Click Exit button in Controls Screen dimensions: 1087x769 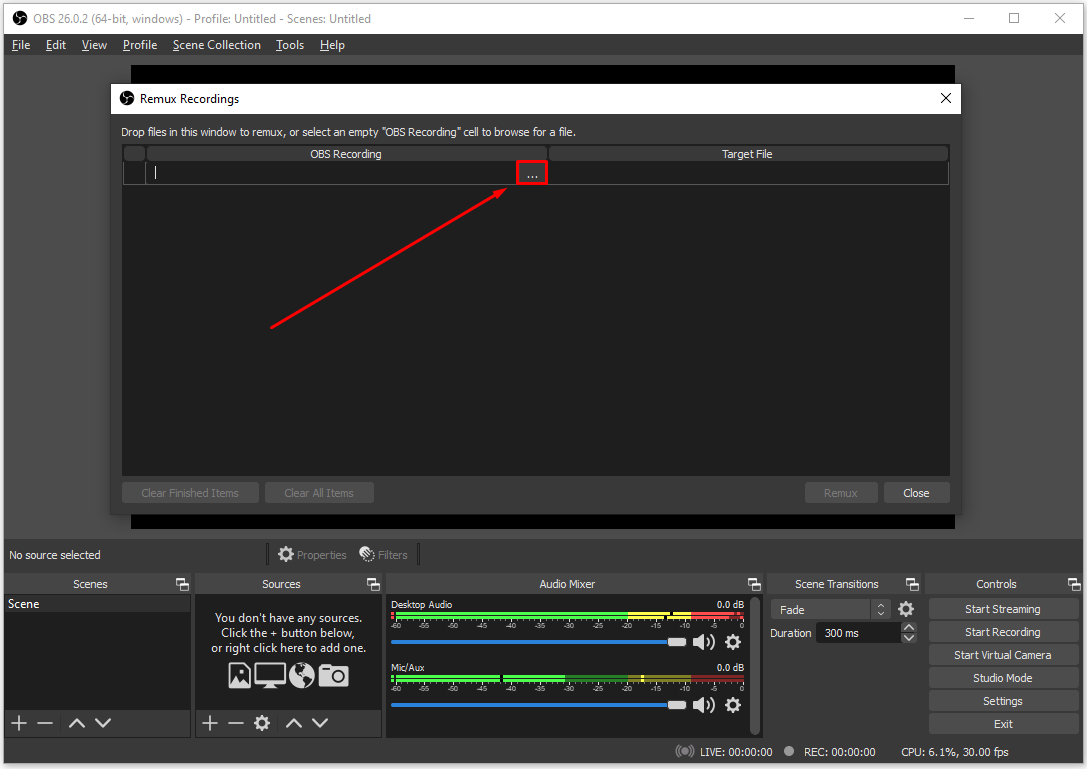pyautogui.click(x=1002, y=724)
